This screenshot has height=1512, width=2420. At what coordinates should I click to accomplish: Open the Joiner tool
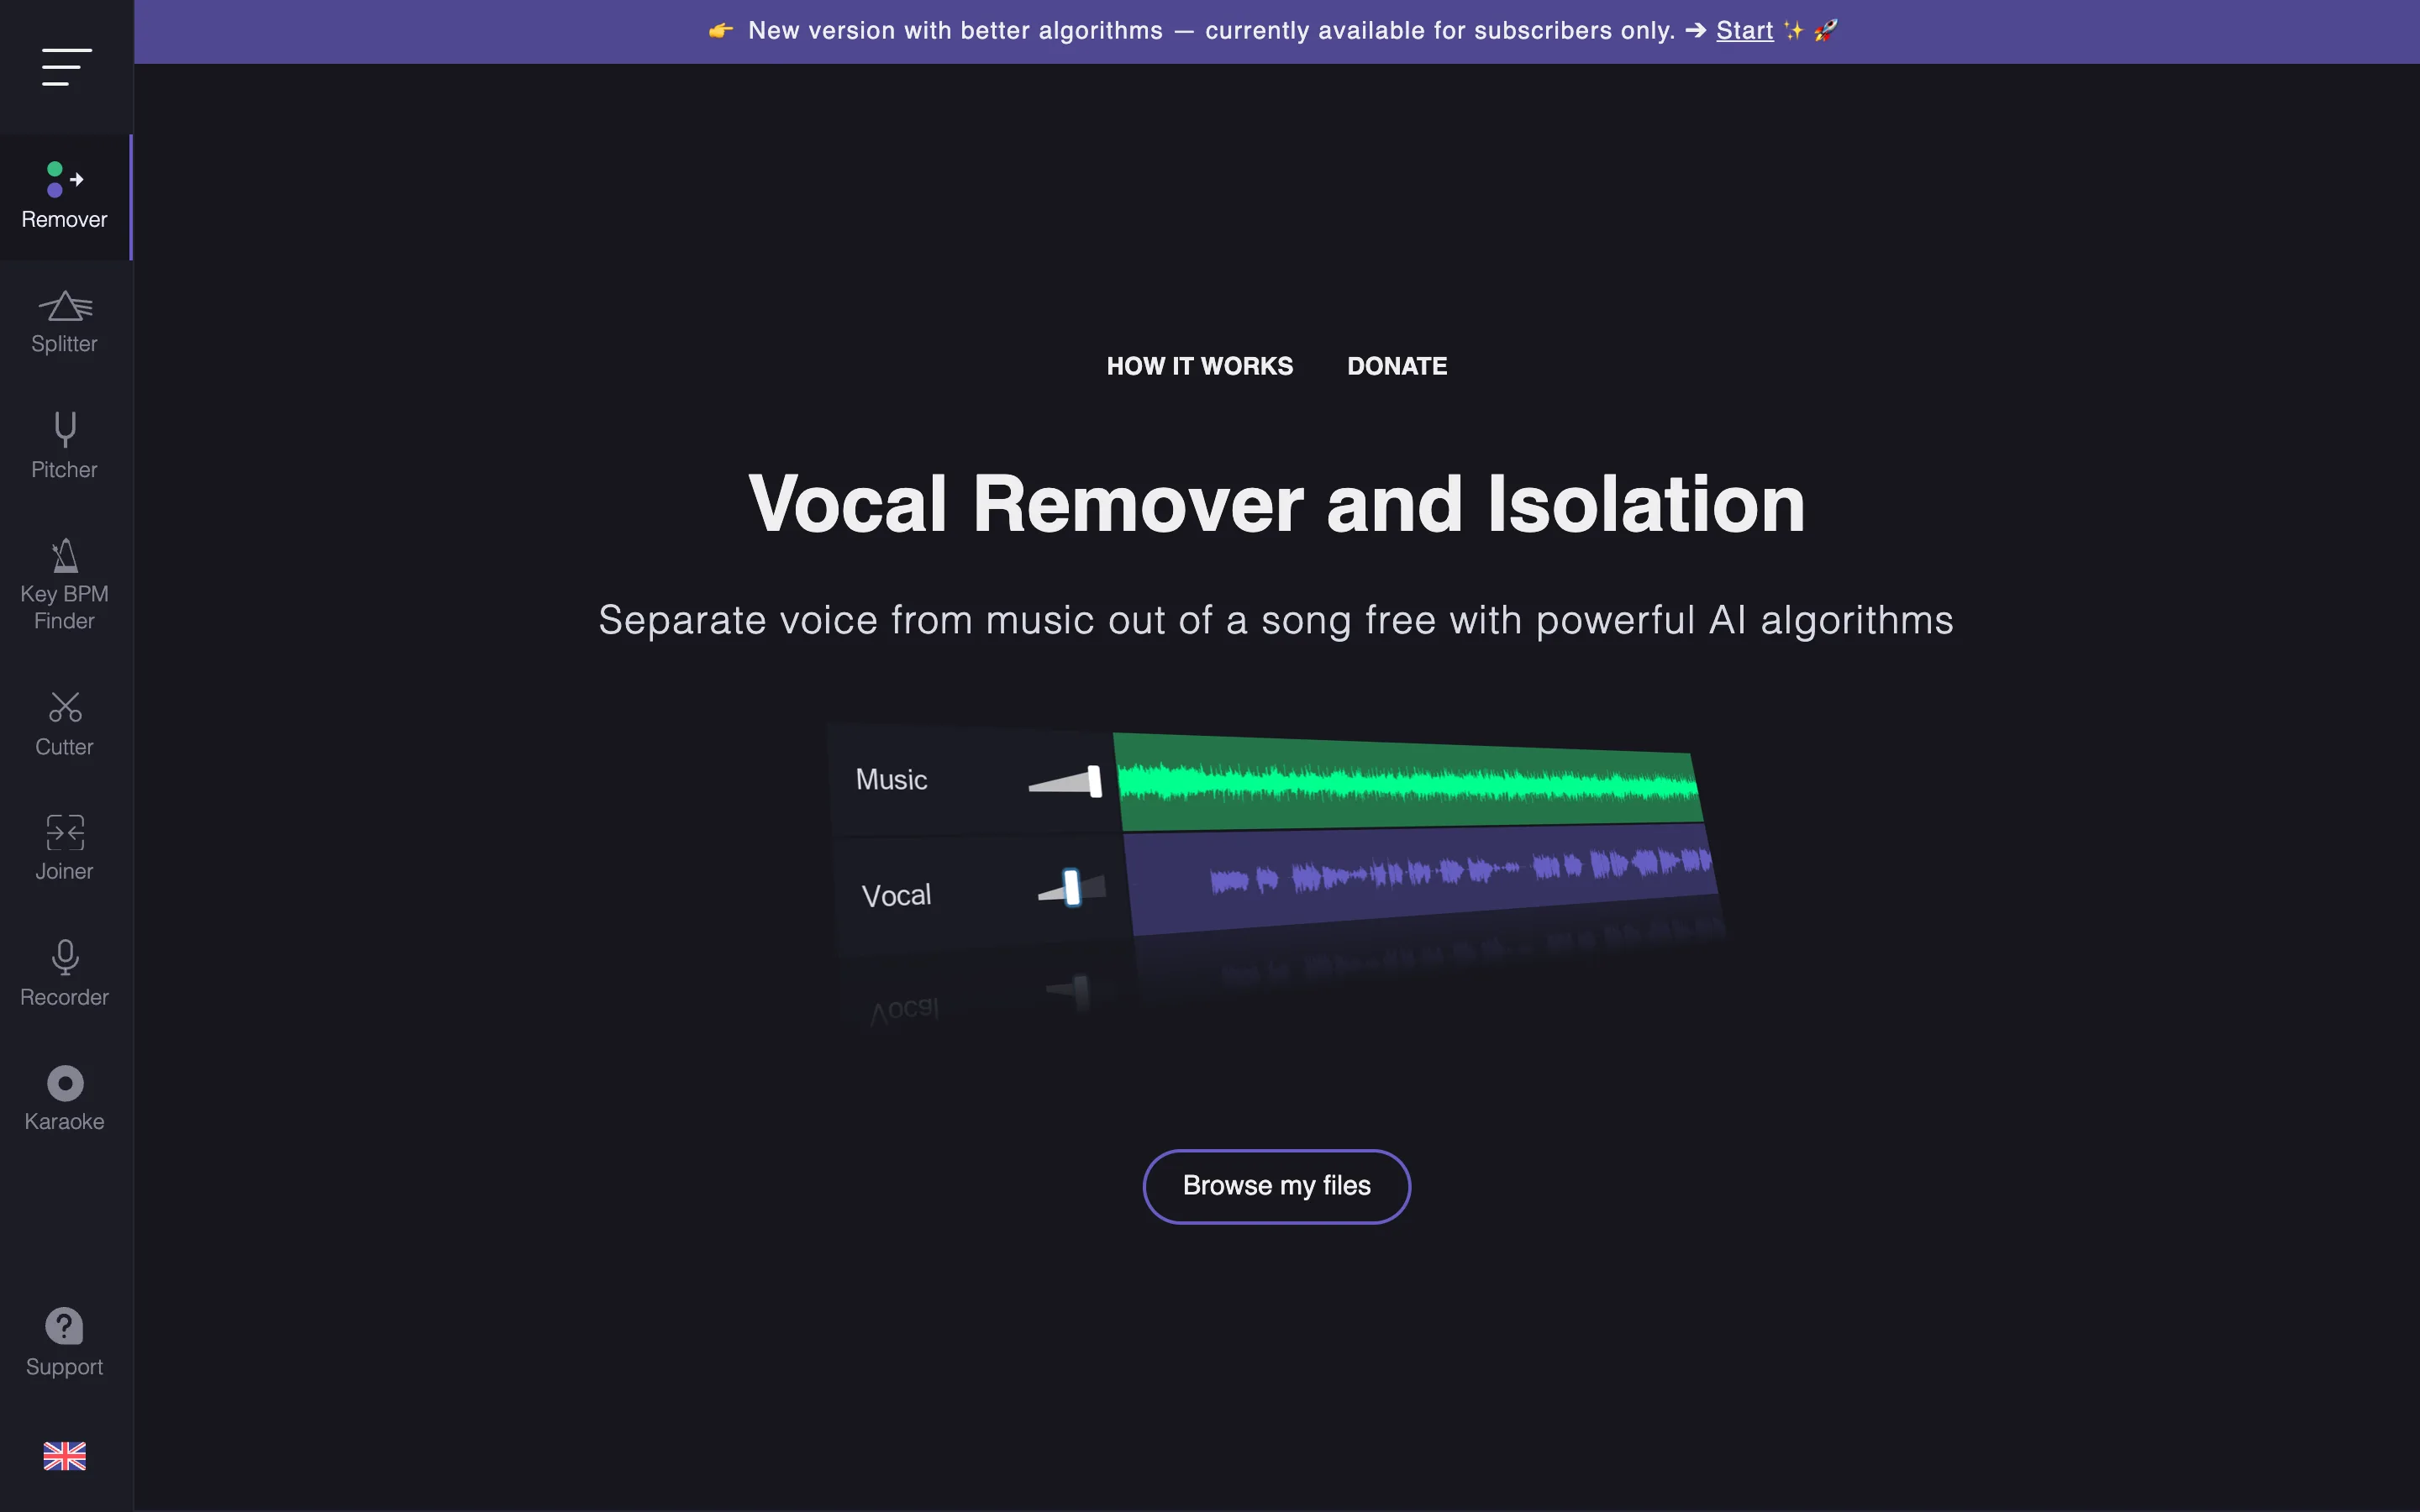65,848
